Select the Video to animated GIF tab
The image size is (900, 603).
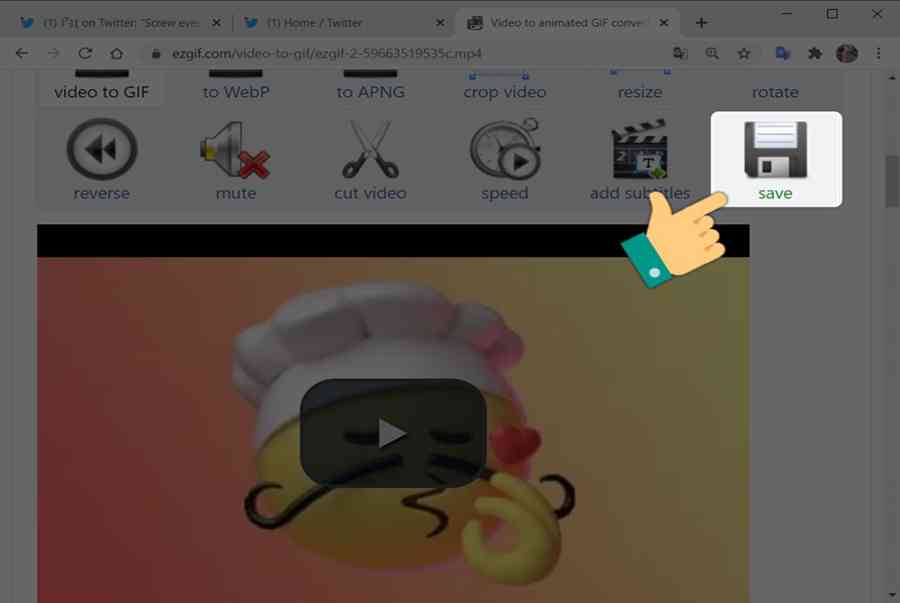click(x=567, y=23)
